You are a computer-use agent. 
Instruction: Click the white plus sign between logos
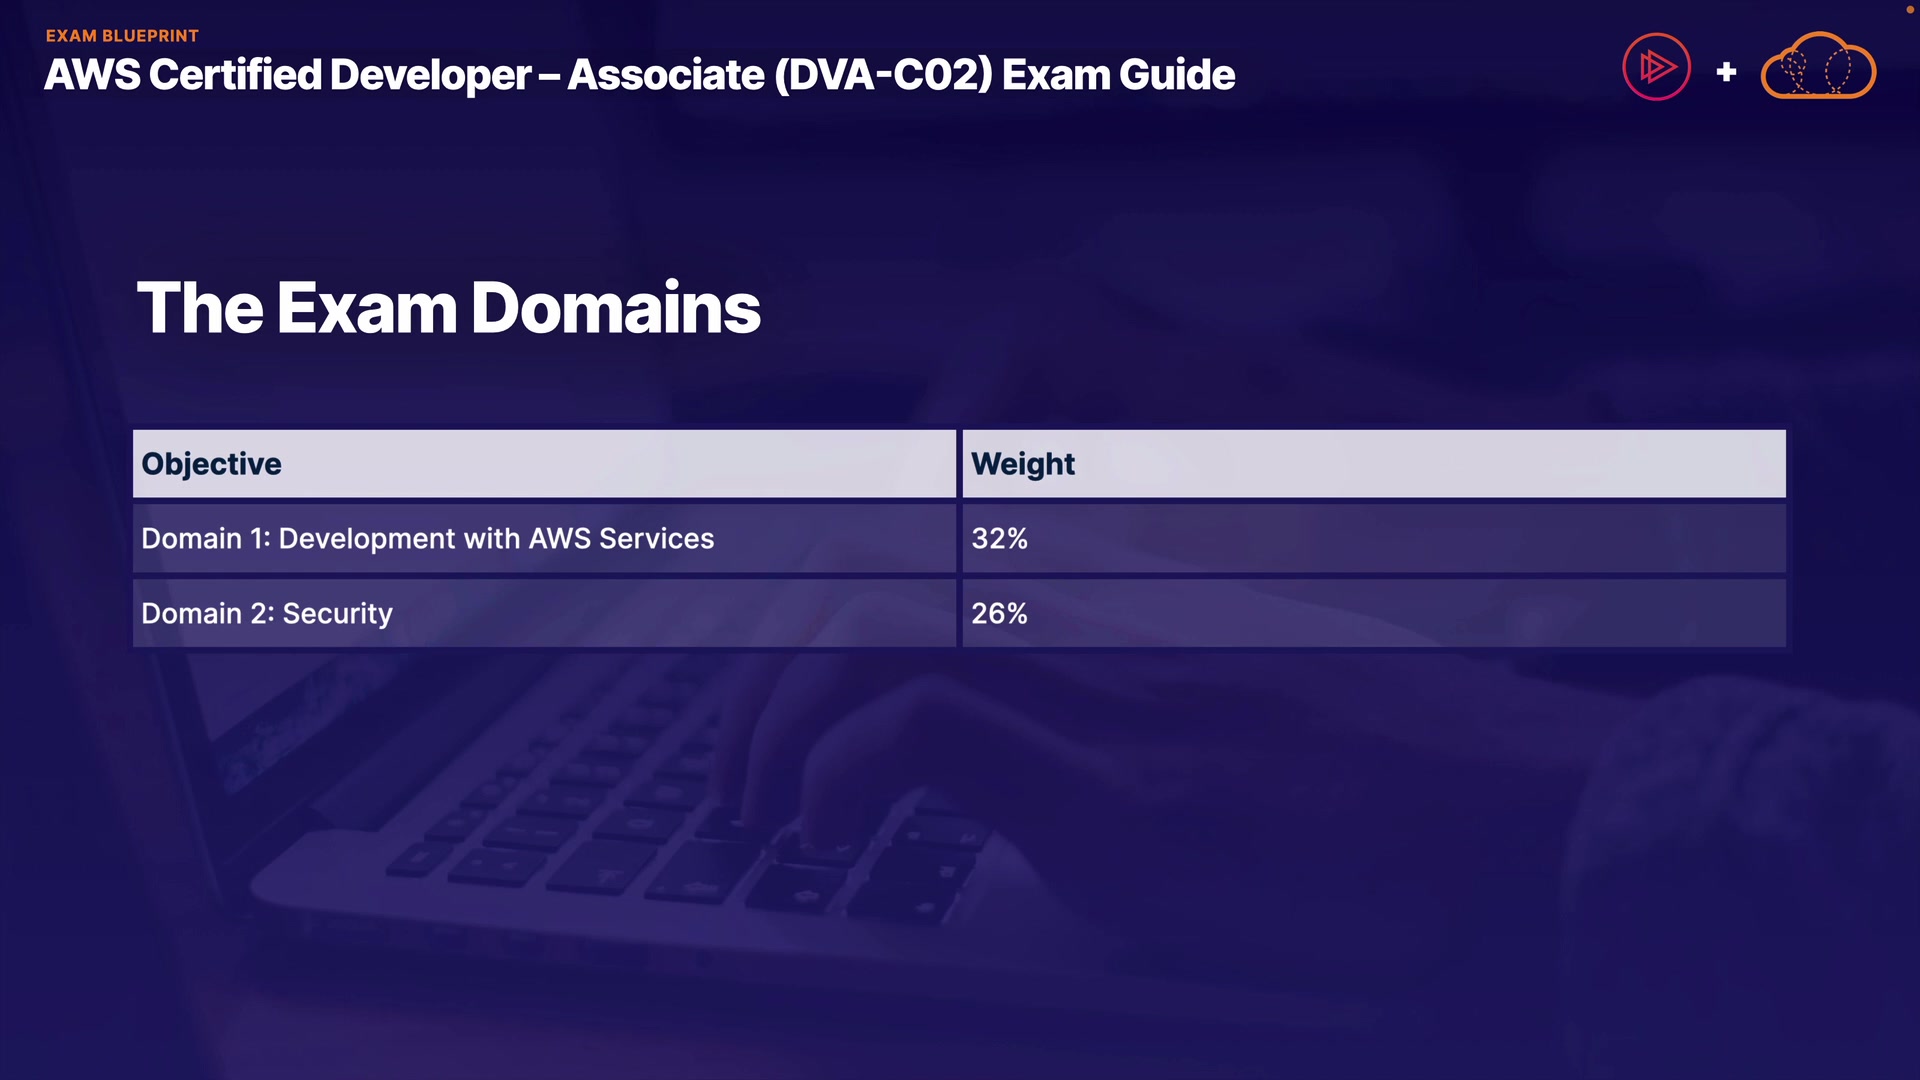tap(1726, 72)
